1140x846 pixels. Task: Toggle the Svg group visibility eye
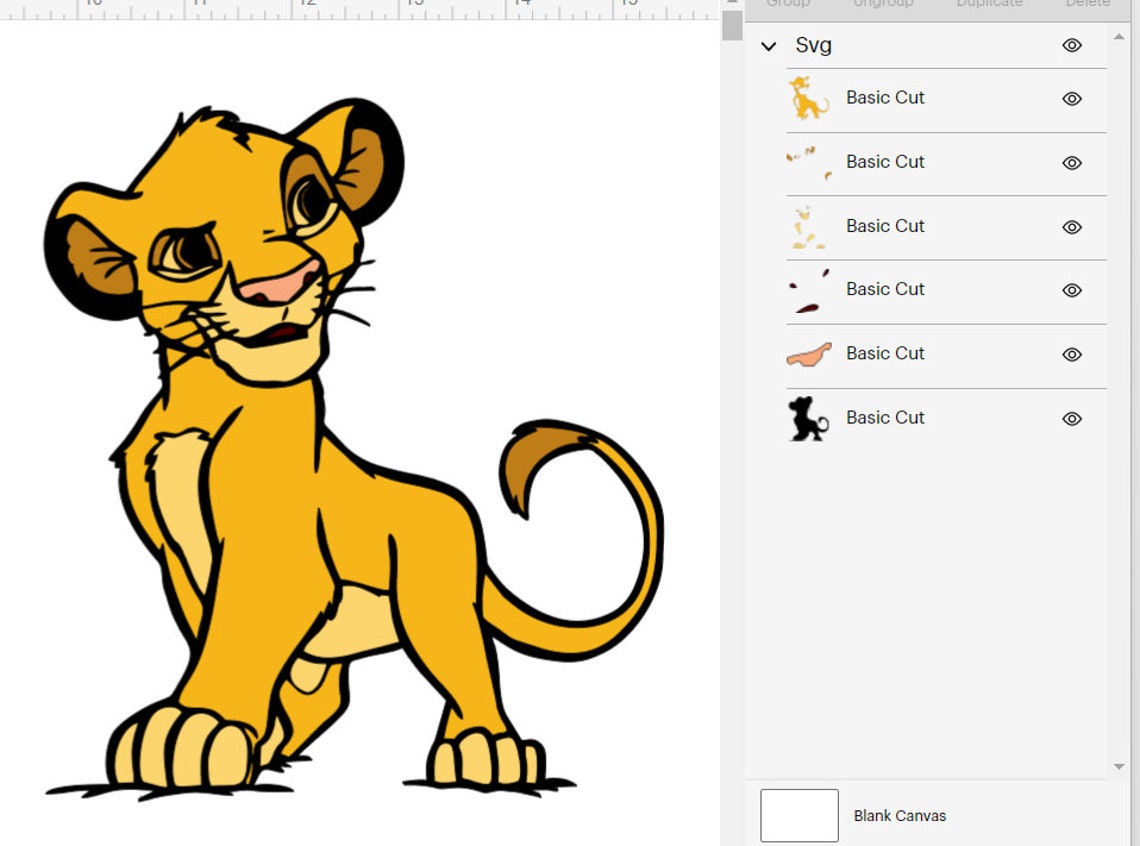click(x=1071, y=45)
